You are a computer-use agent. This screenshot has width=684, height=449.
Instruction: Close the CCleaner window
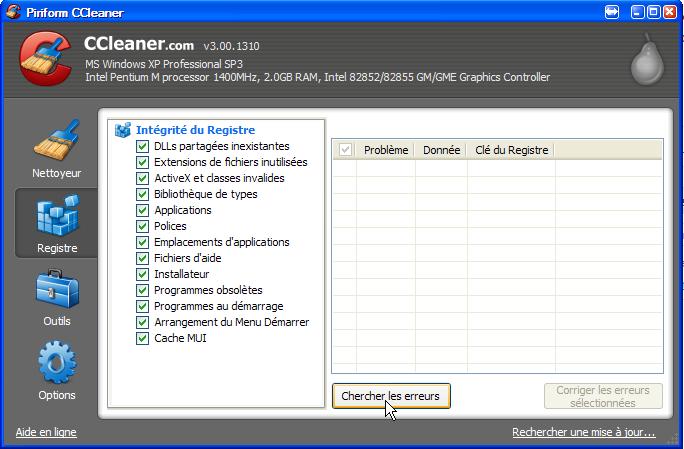point(670,12)
